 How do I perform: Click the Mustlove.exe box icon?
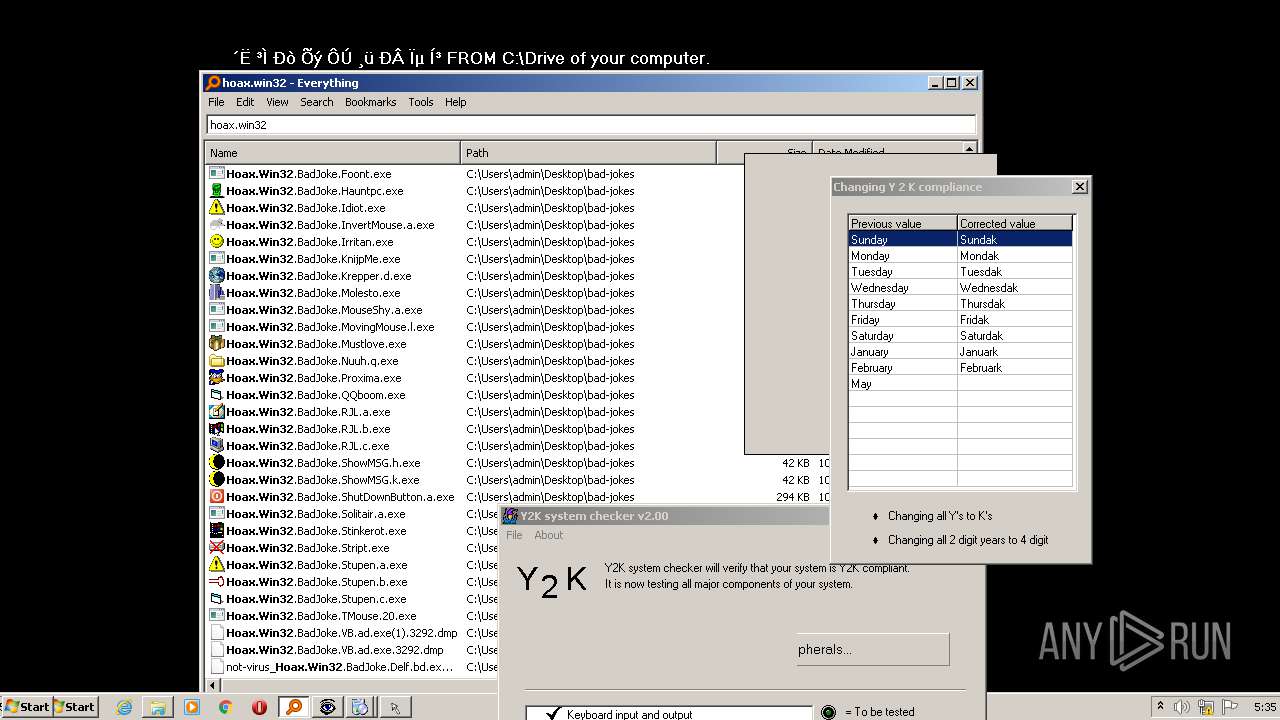(x=216, y=343)
